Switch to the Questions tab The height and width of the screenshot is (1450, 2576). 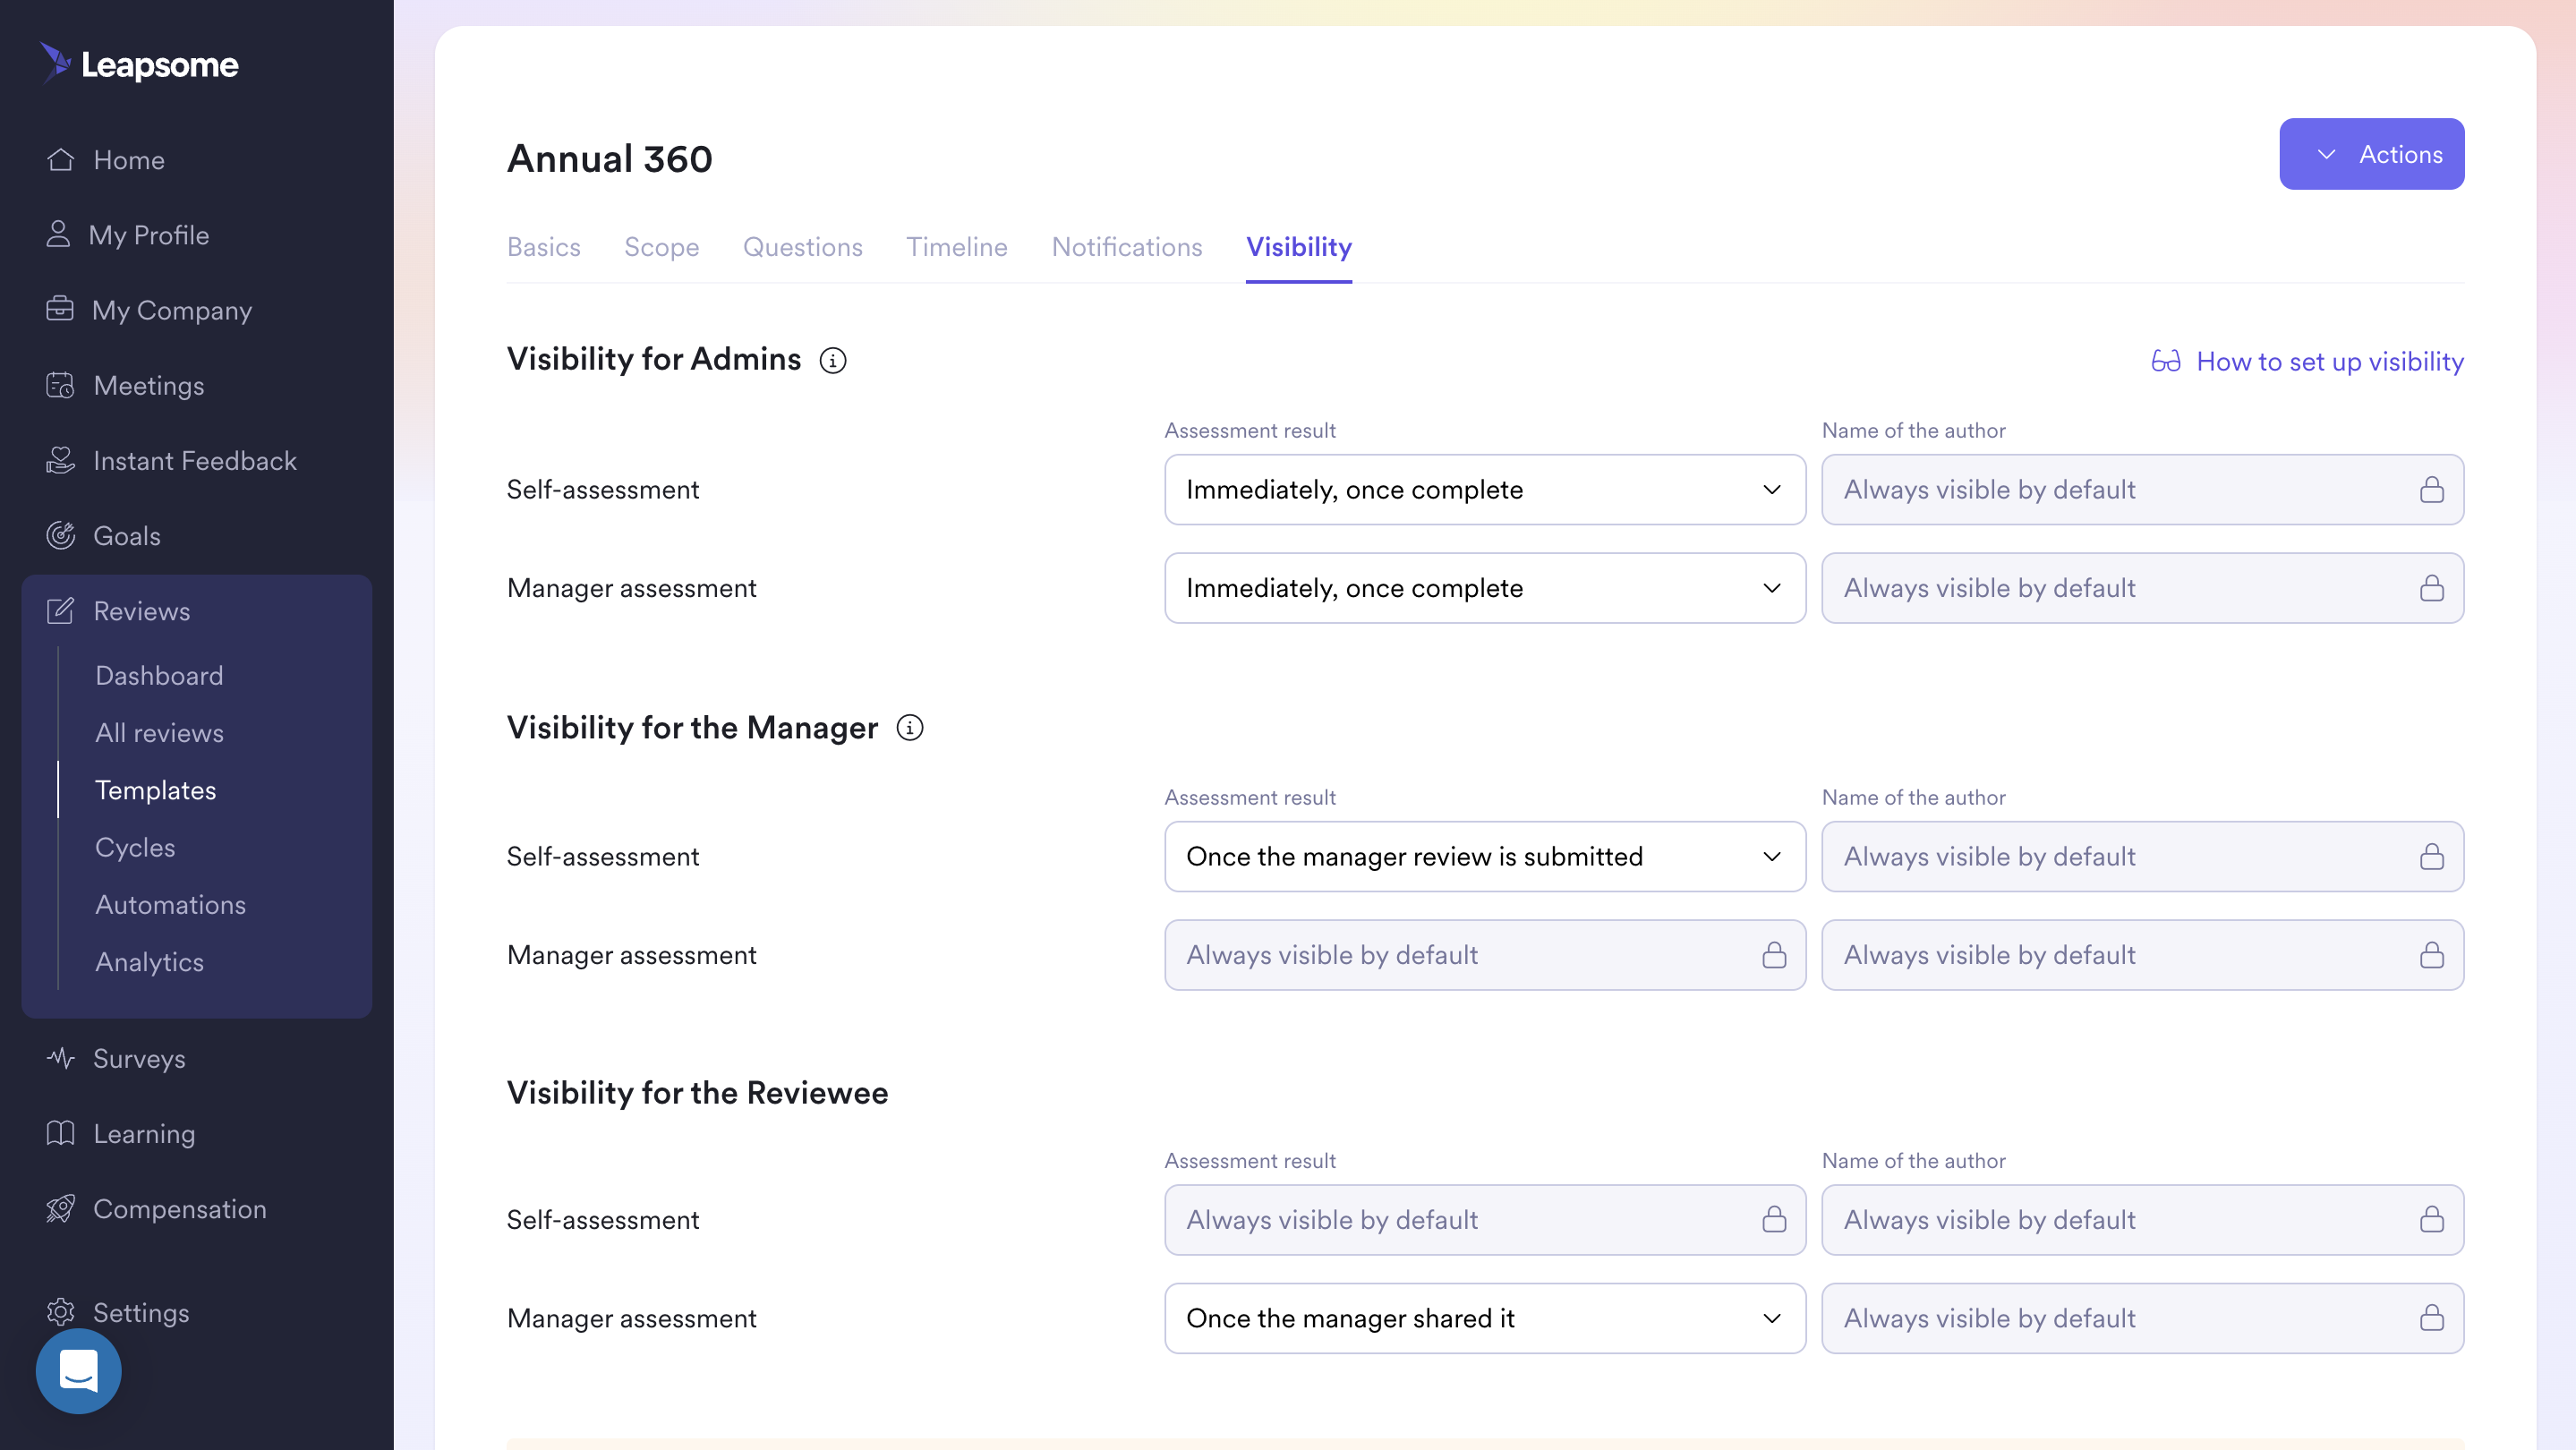click(x=802, y=247)
